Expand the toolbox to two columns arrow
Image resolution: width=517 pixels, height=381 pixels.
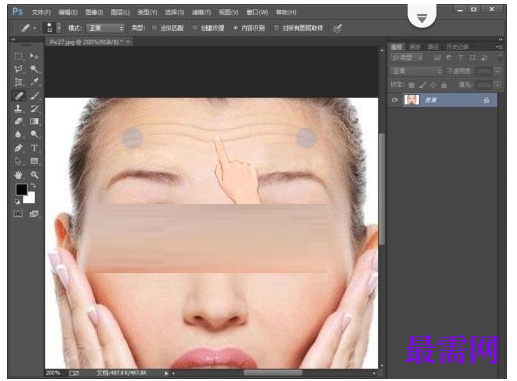pyautogui.click(x=13, y=40)
